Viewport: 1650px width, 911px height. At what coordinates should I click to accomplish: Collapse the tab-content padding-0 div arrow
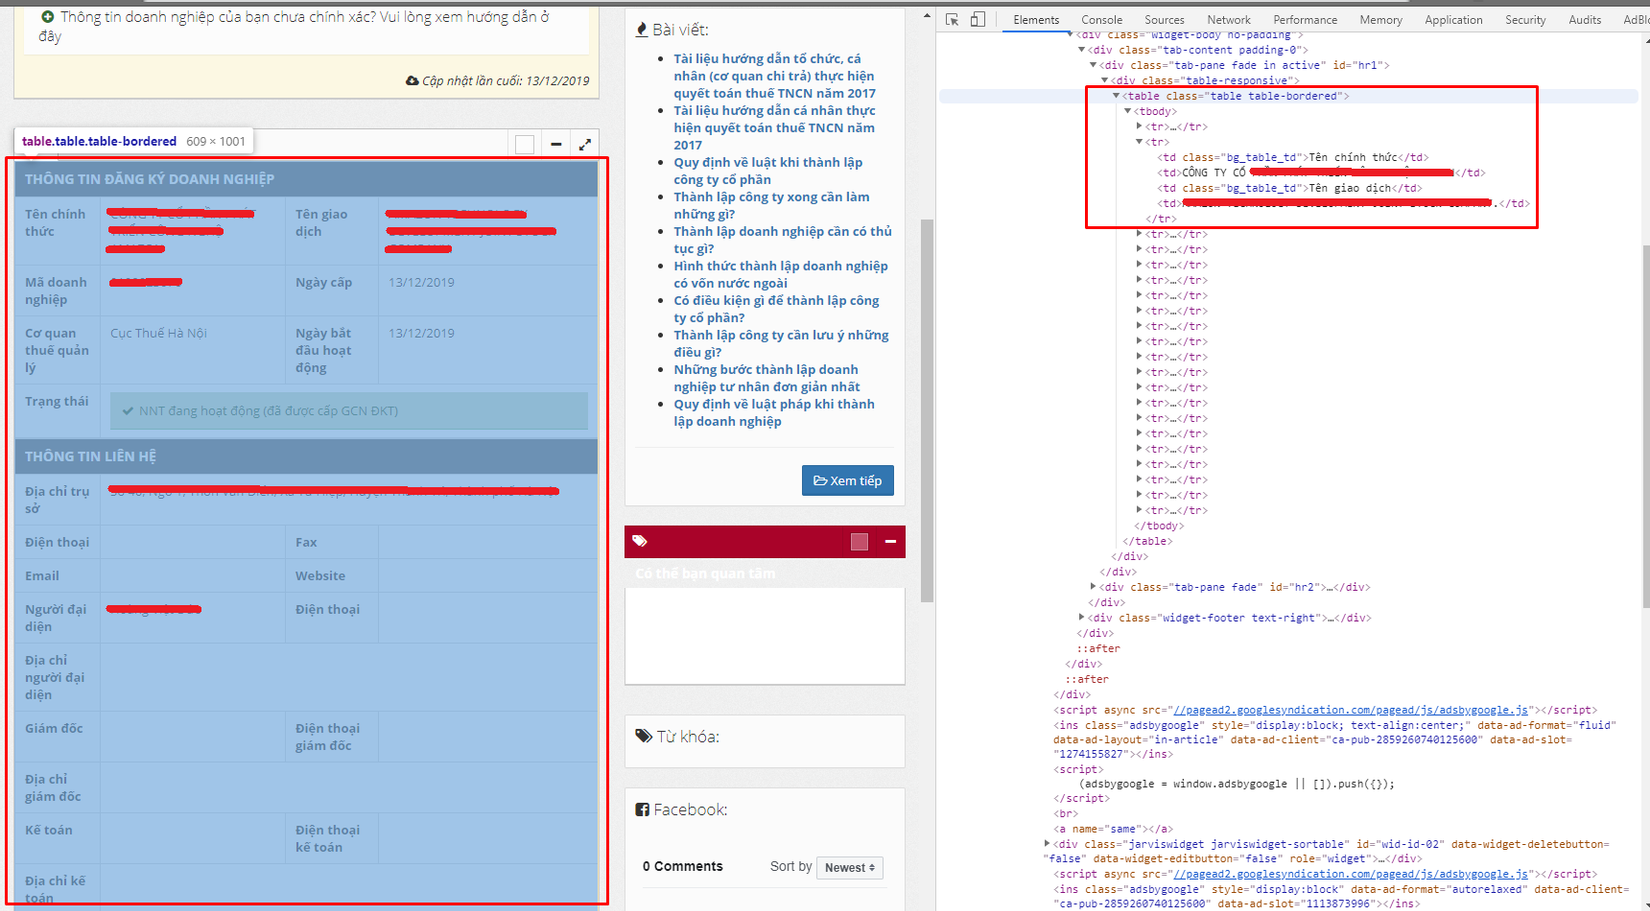(x=1081, y=50)
